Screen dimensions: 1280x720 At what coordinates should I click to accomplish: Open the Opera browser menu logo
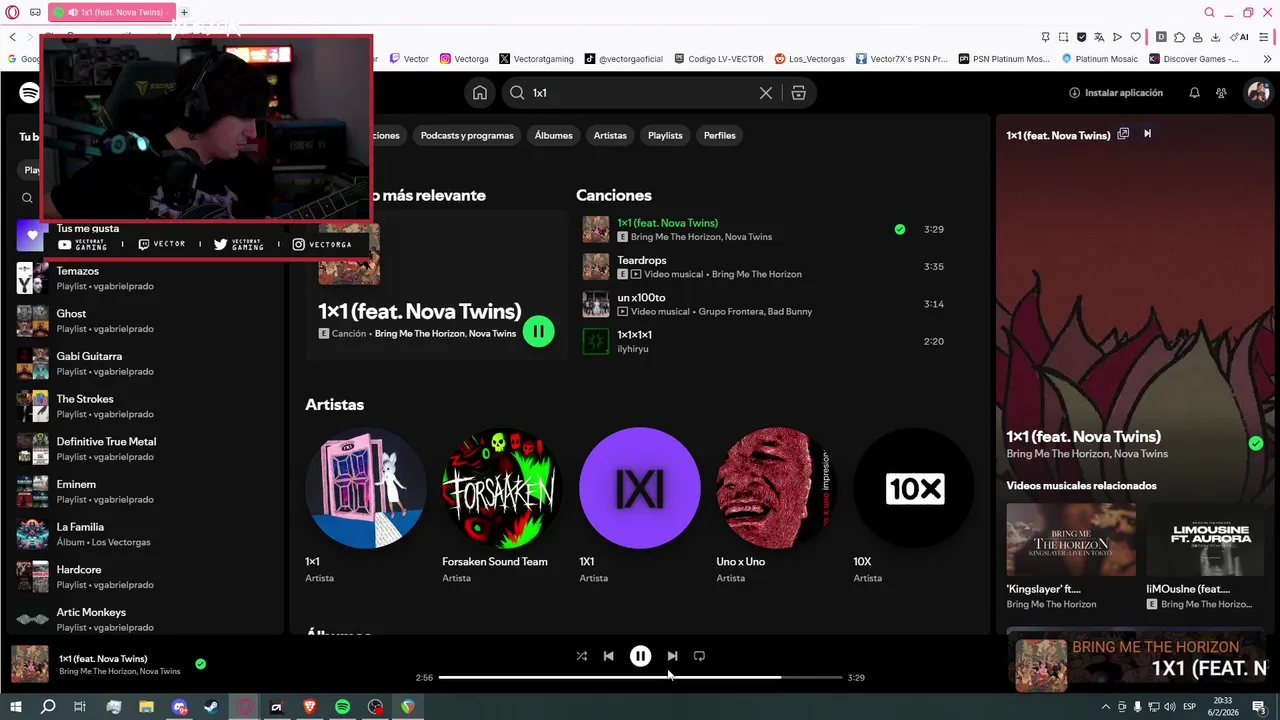(x=12, y=12)
